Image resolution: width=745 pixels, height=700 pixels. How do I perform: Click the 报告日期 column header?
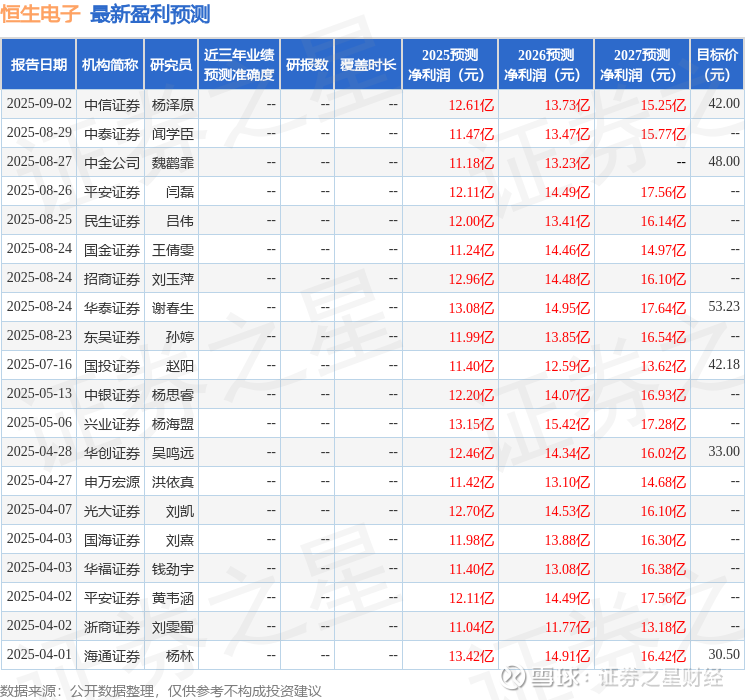[x=38, y=64]
